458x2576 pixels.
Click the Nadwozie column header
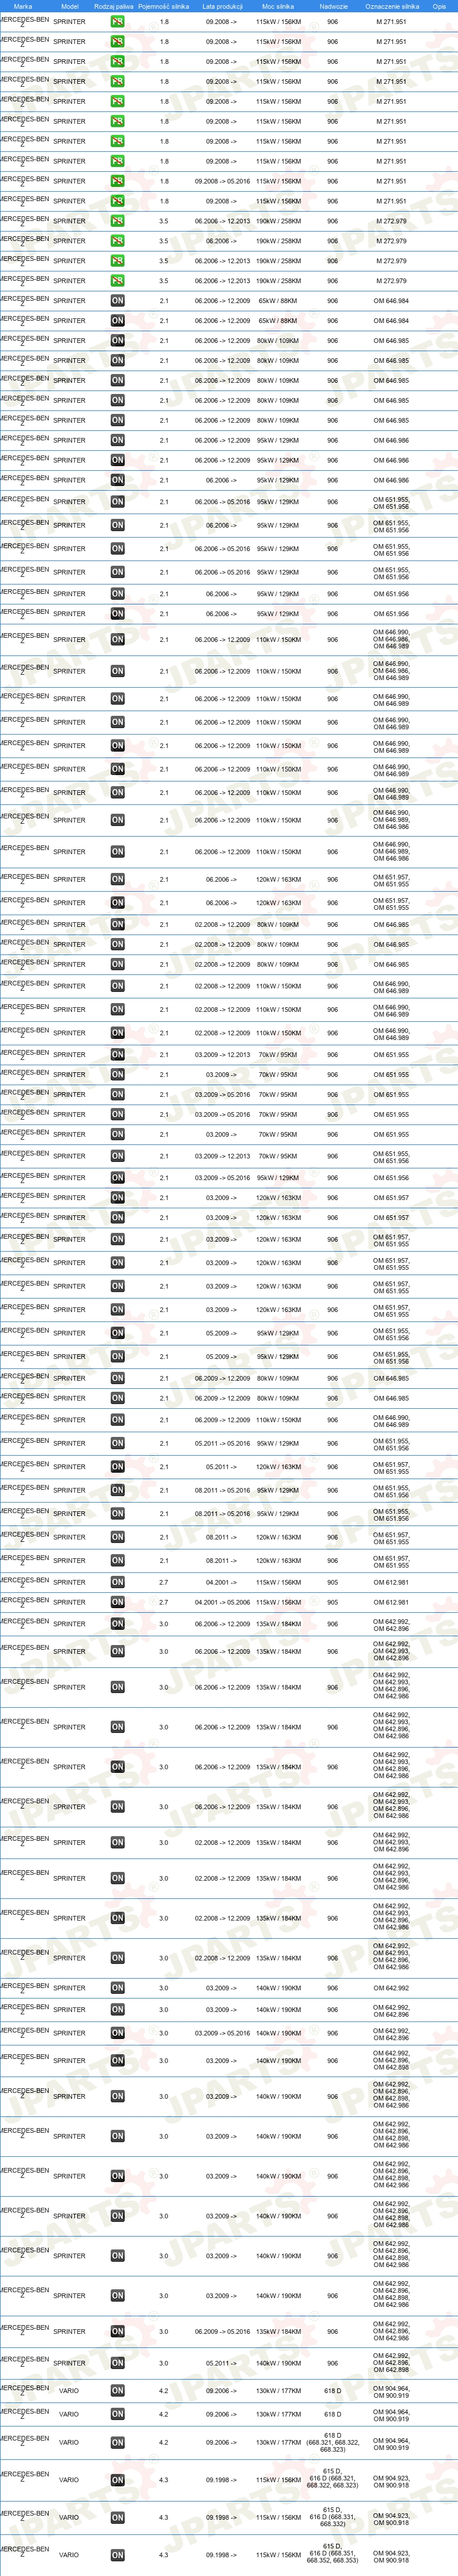pos(333,6)
